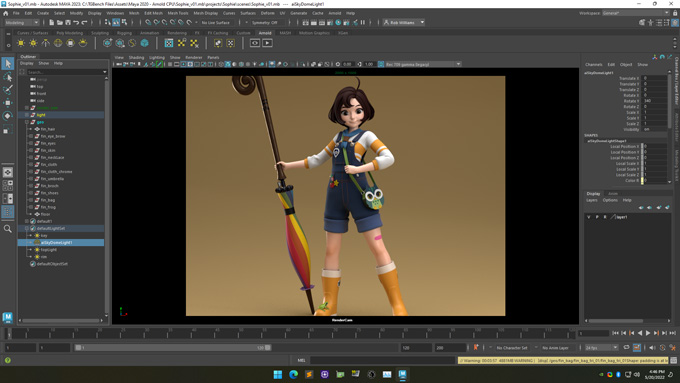The width and height of the screenshot is (680, 383).
Task: Open the No Character Set dropdown
Action: coord(513,348)
